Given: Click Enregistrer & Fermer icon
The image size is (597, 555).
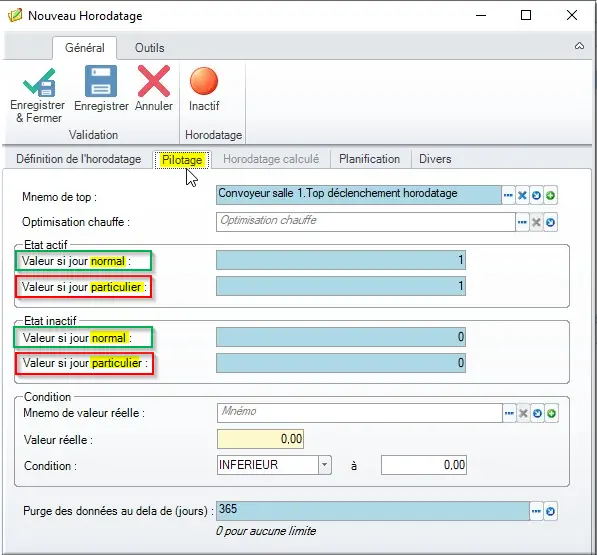Looking at the screenshot, I should click(x=39, y=82).
